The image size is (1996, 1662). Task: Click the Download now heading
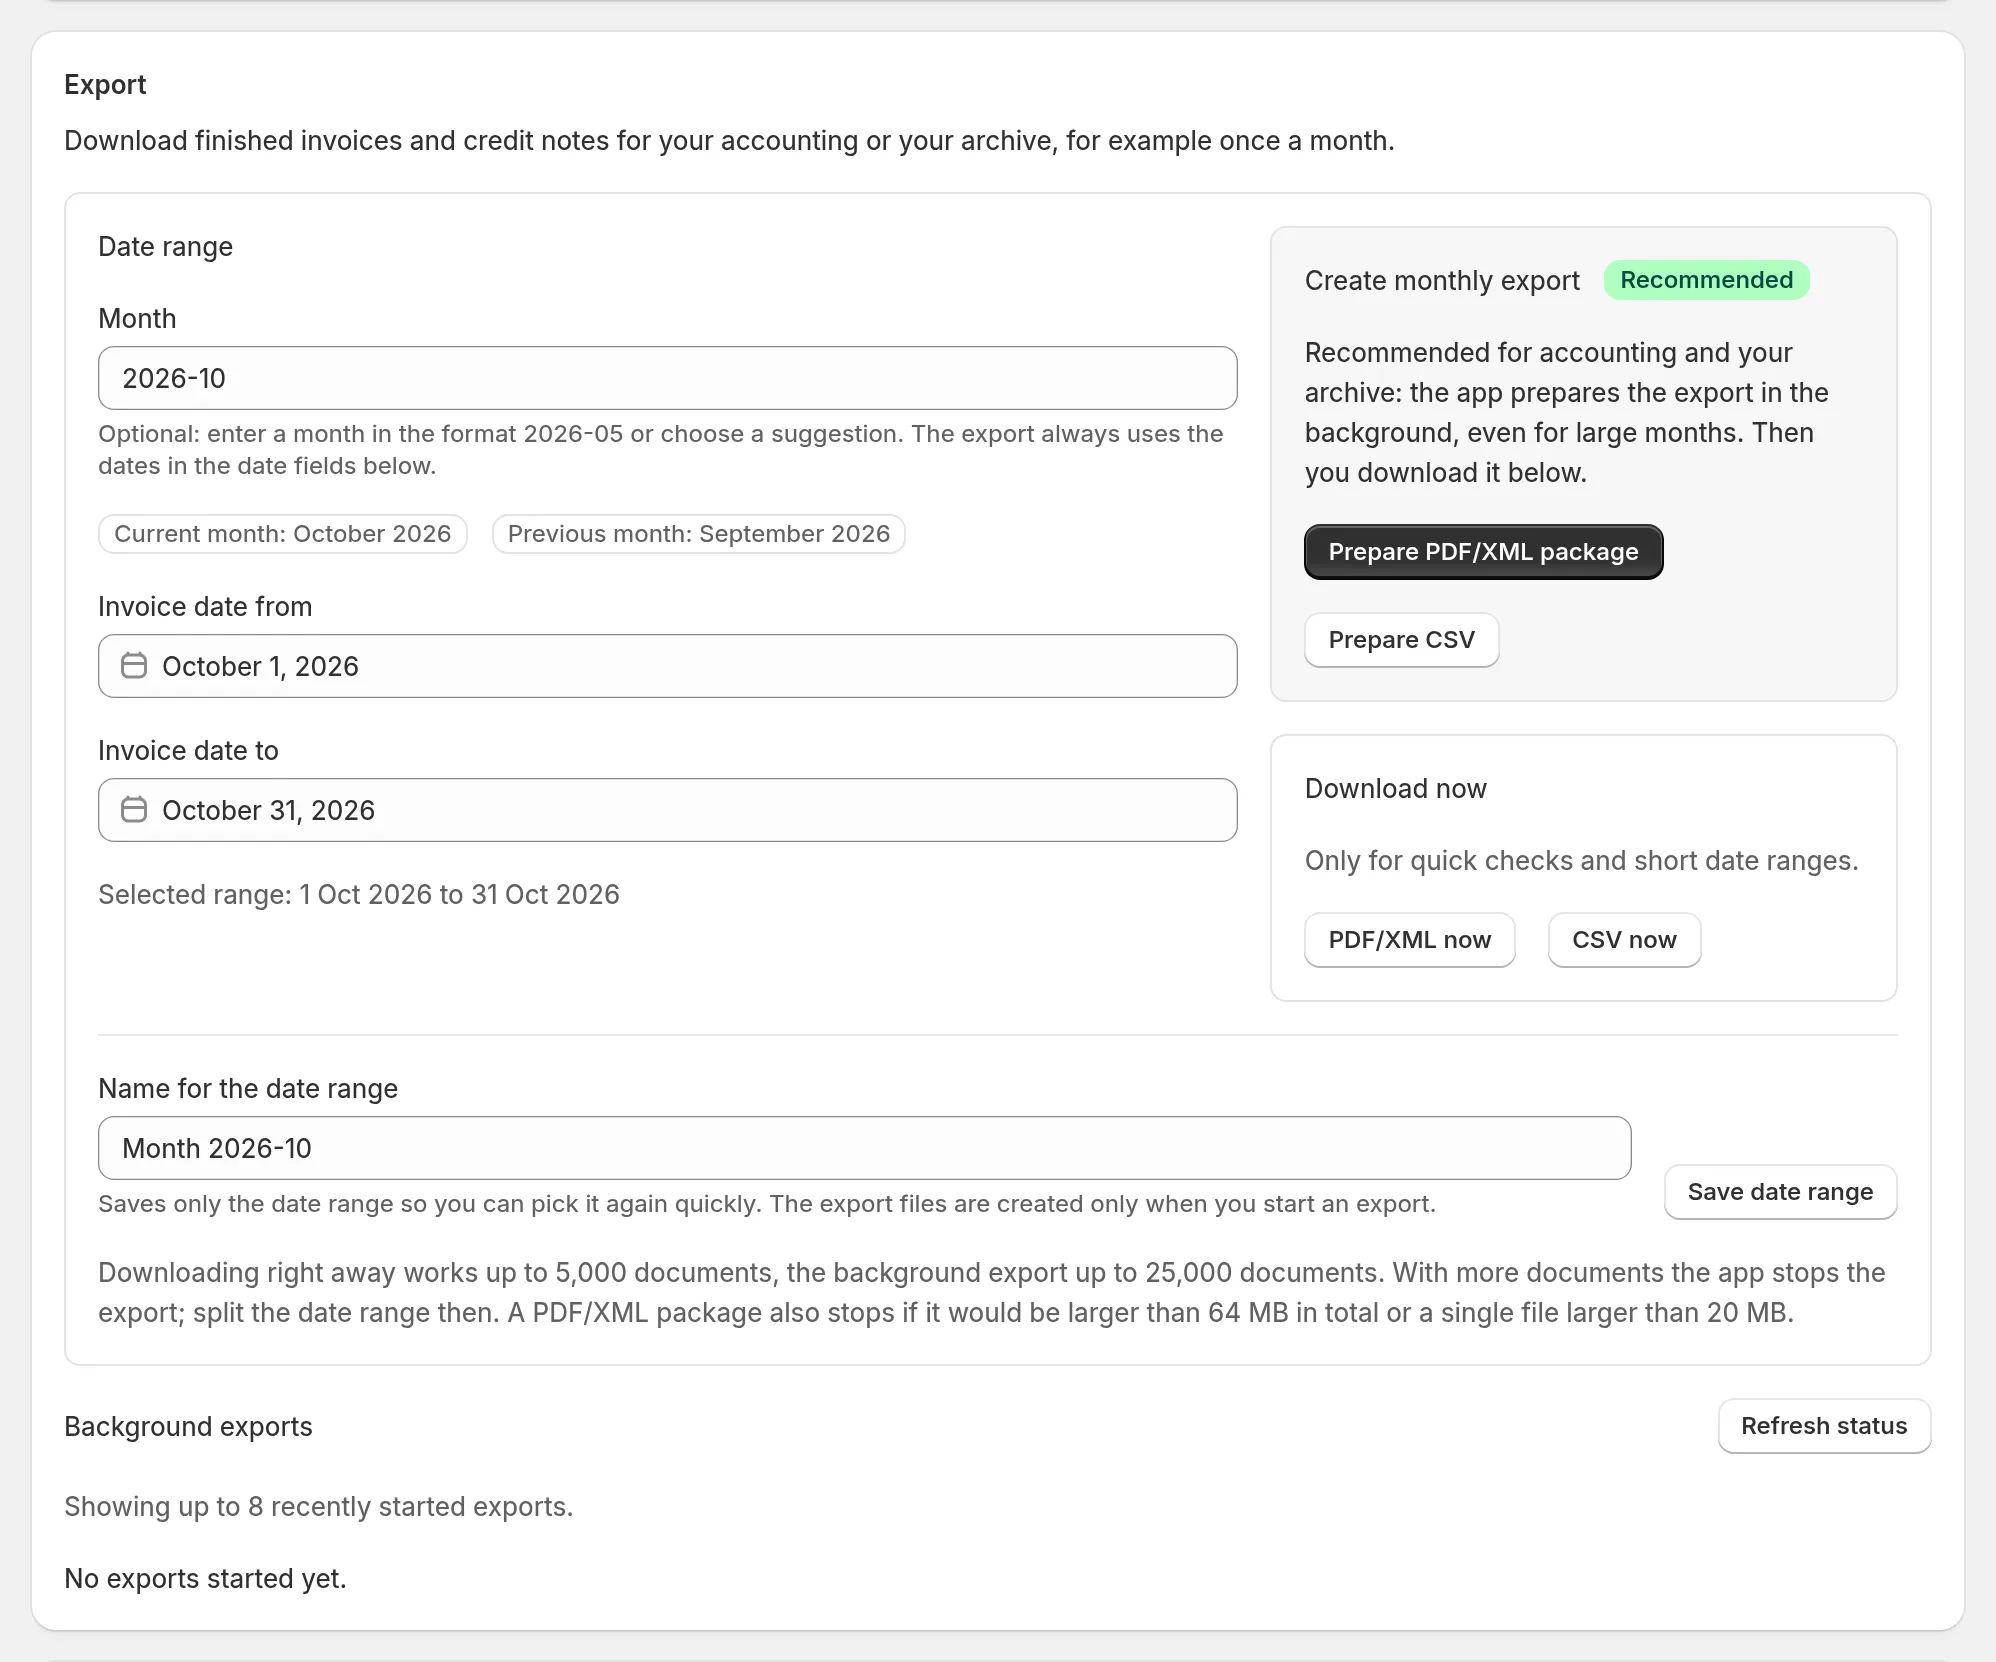pos(1396,788)
